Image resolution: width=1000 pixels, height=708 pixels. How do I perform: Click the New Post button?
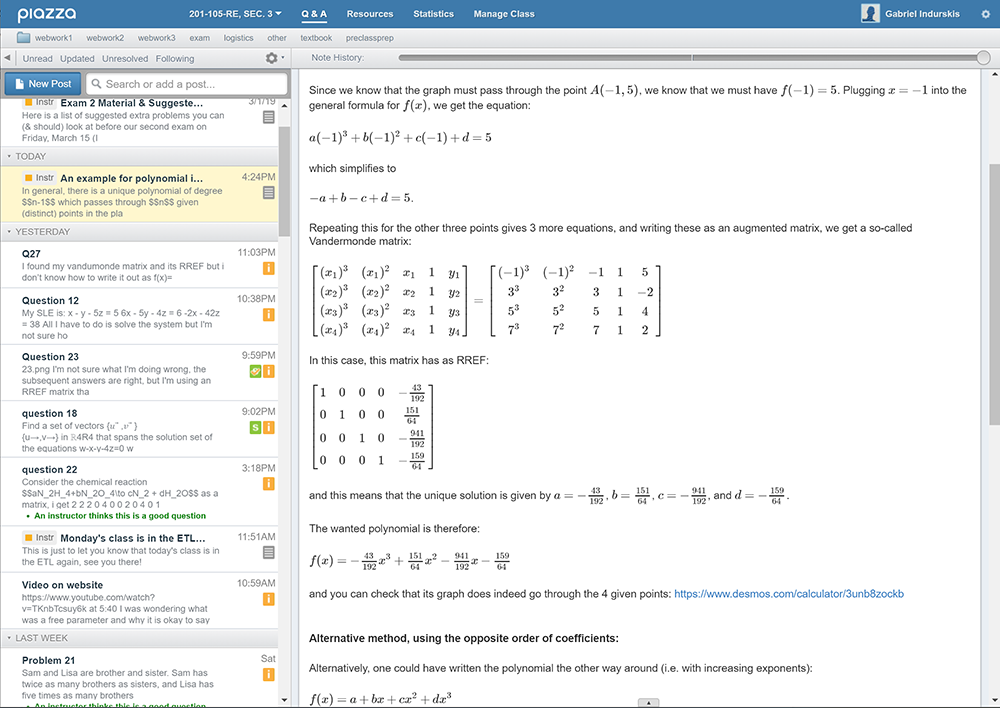[41, 84]
